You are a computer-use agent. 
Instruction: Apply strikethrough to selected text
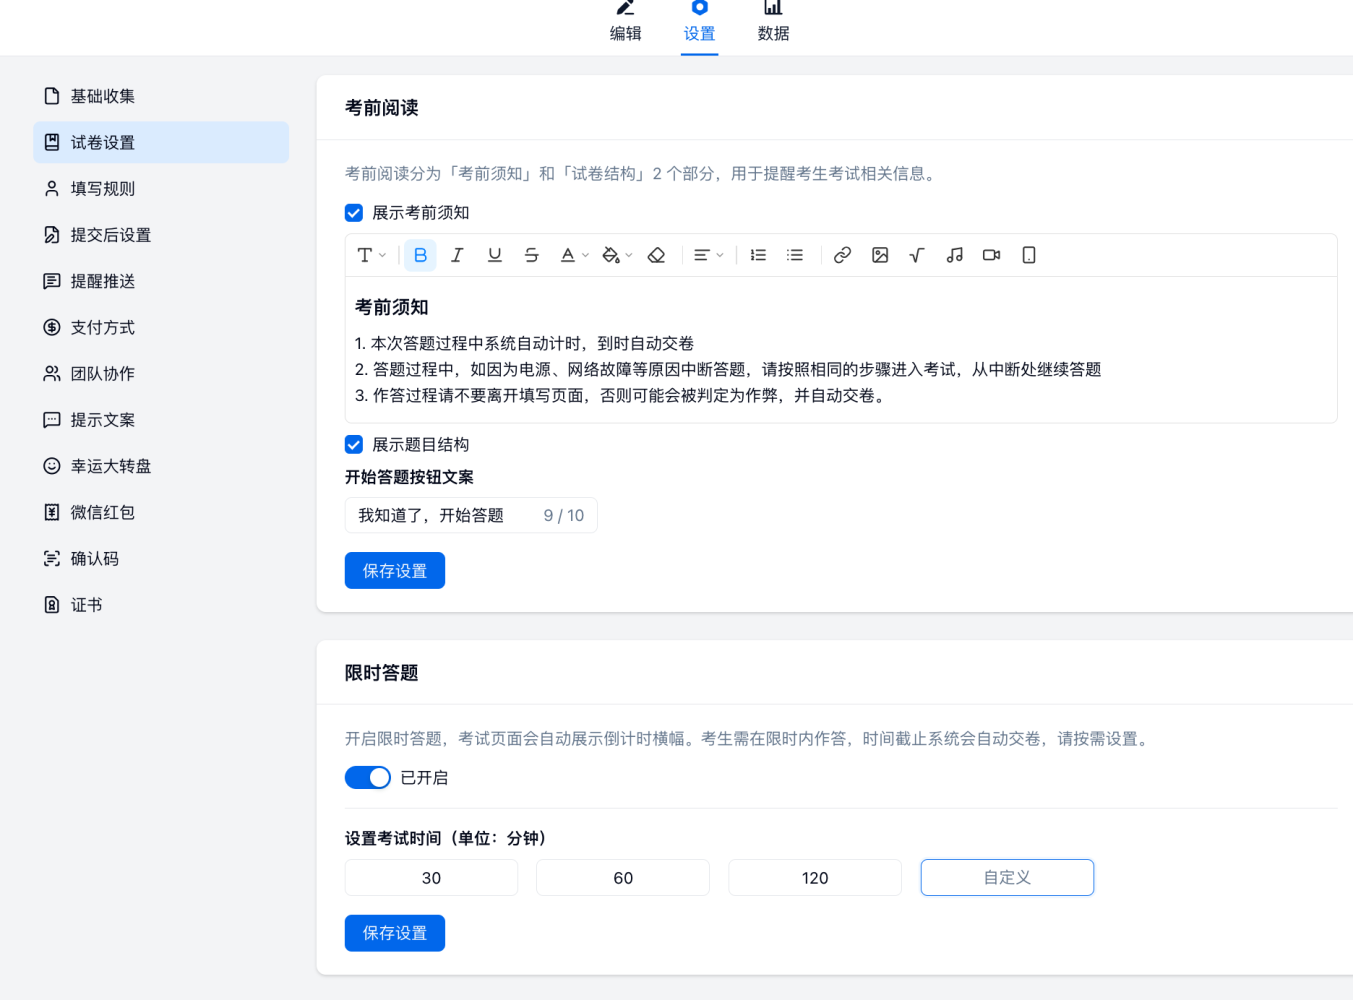point(531,255)
